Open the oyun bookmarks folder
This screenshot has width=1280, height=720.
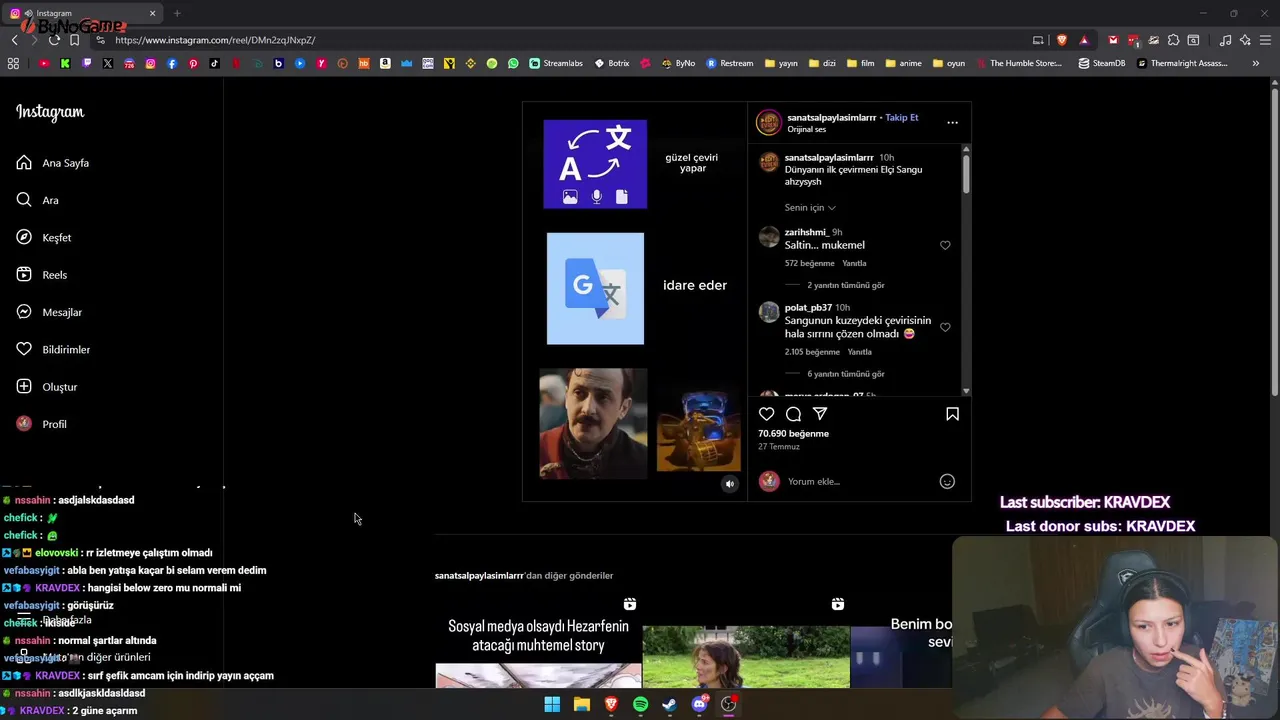tap(949, 63)
